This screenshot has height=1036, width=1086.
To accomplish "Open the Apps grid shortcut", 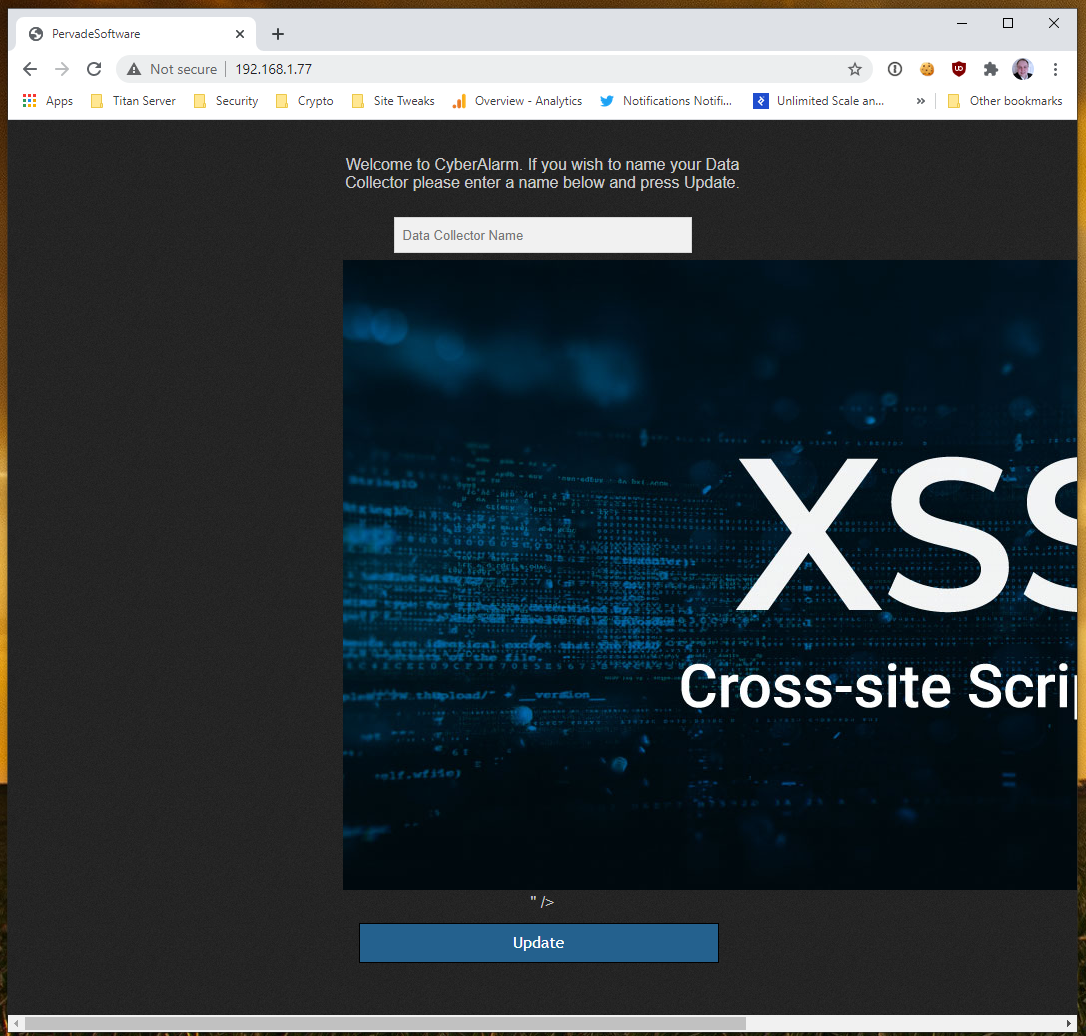I will coord(48,101).
